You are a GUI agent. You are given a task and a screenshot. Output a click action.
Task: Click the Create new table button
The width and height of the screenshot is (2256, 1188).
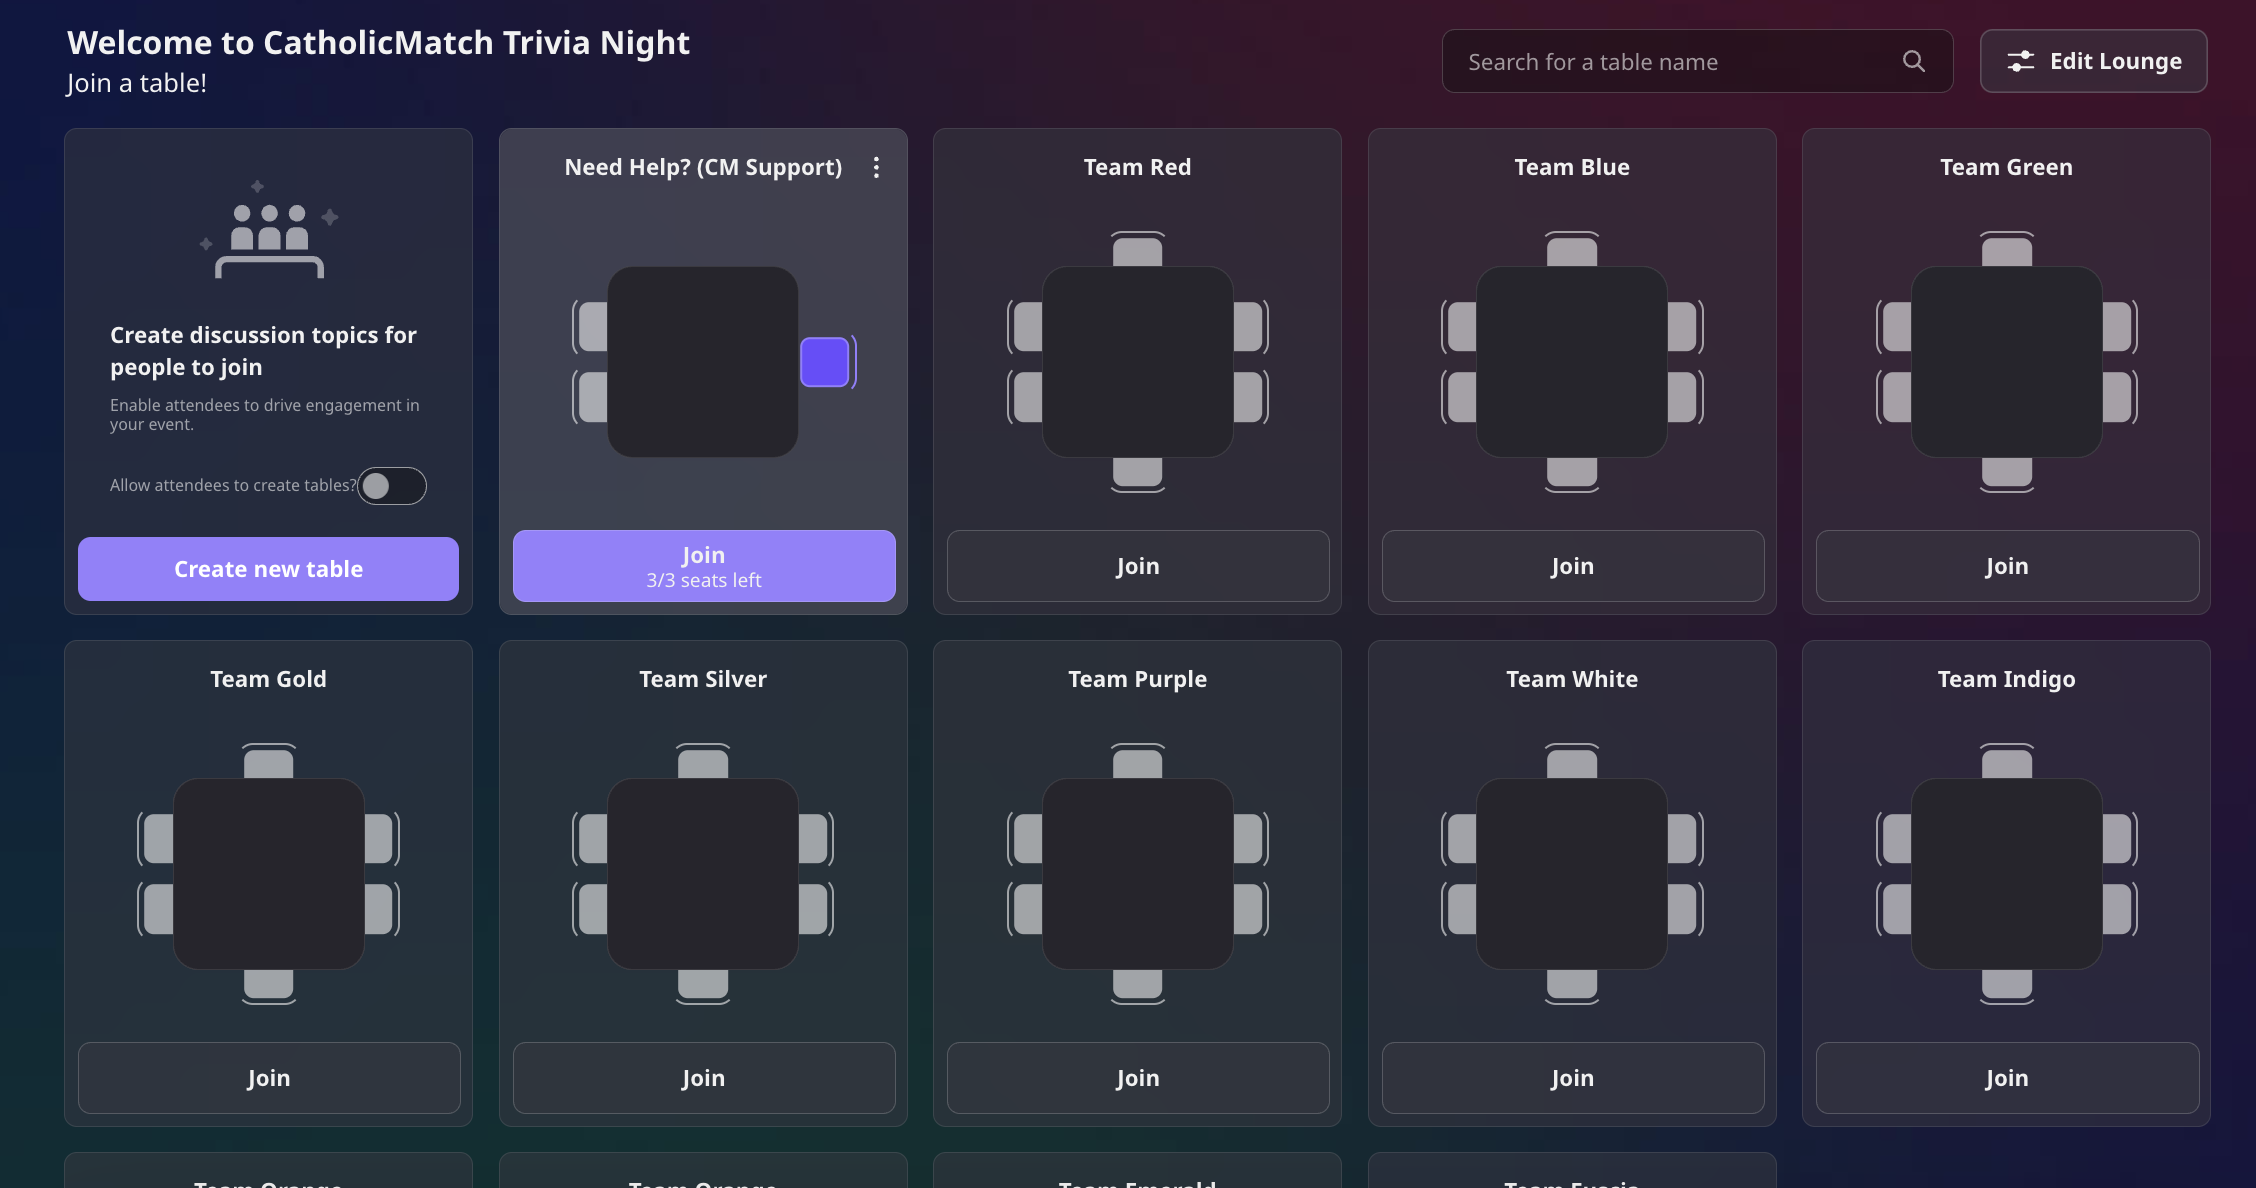pyautogui.click(x=268, y=569)
